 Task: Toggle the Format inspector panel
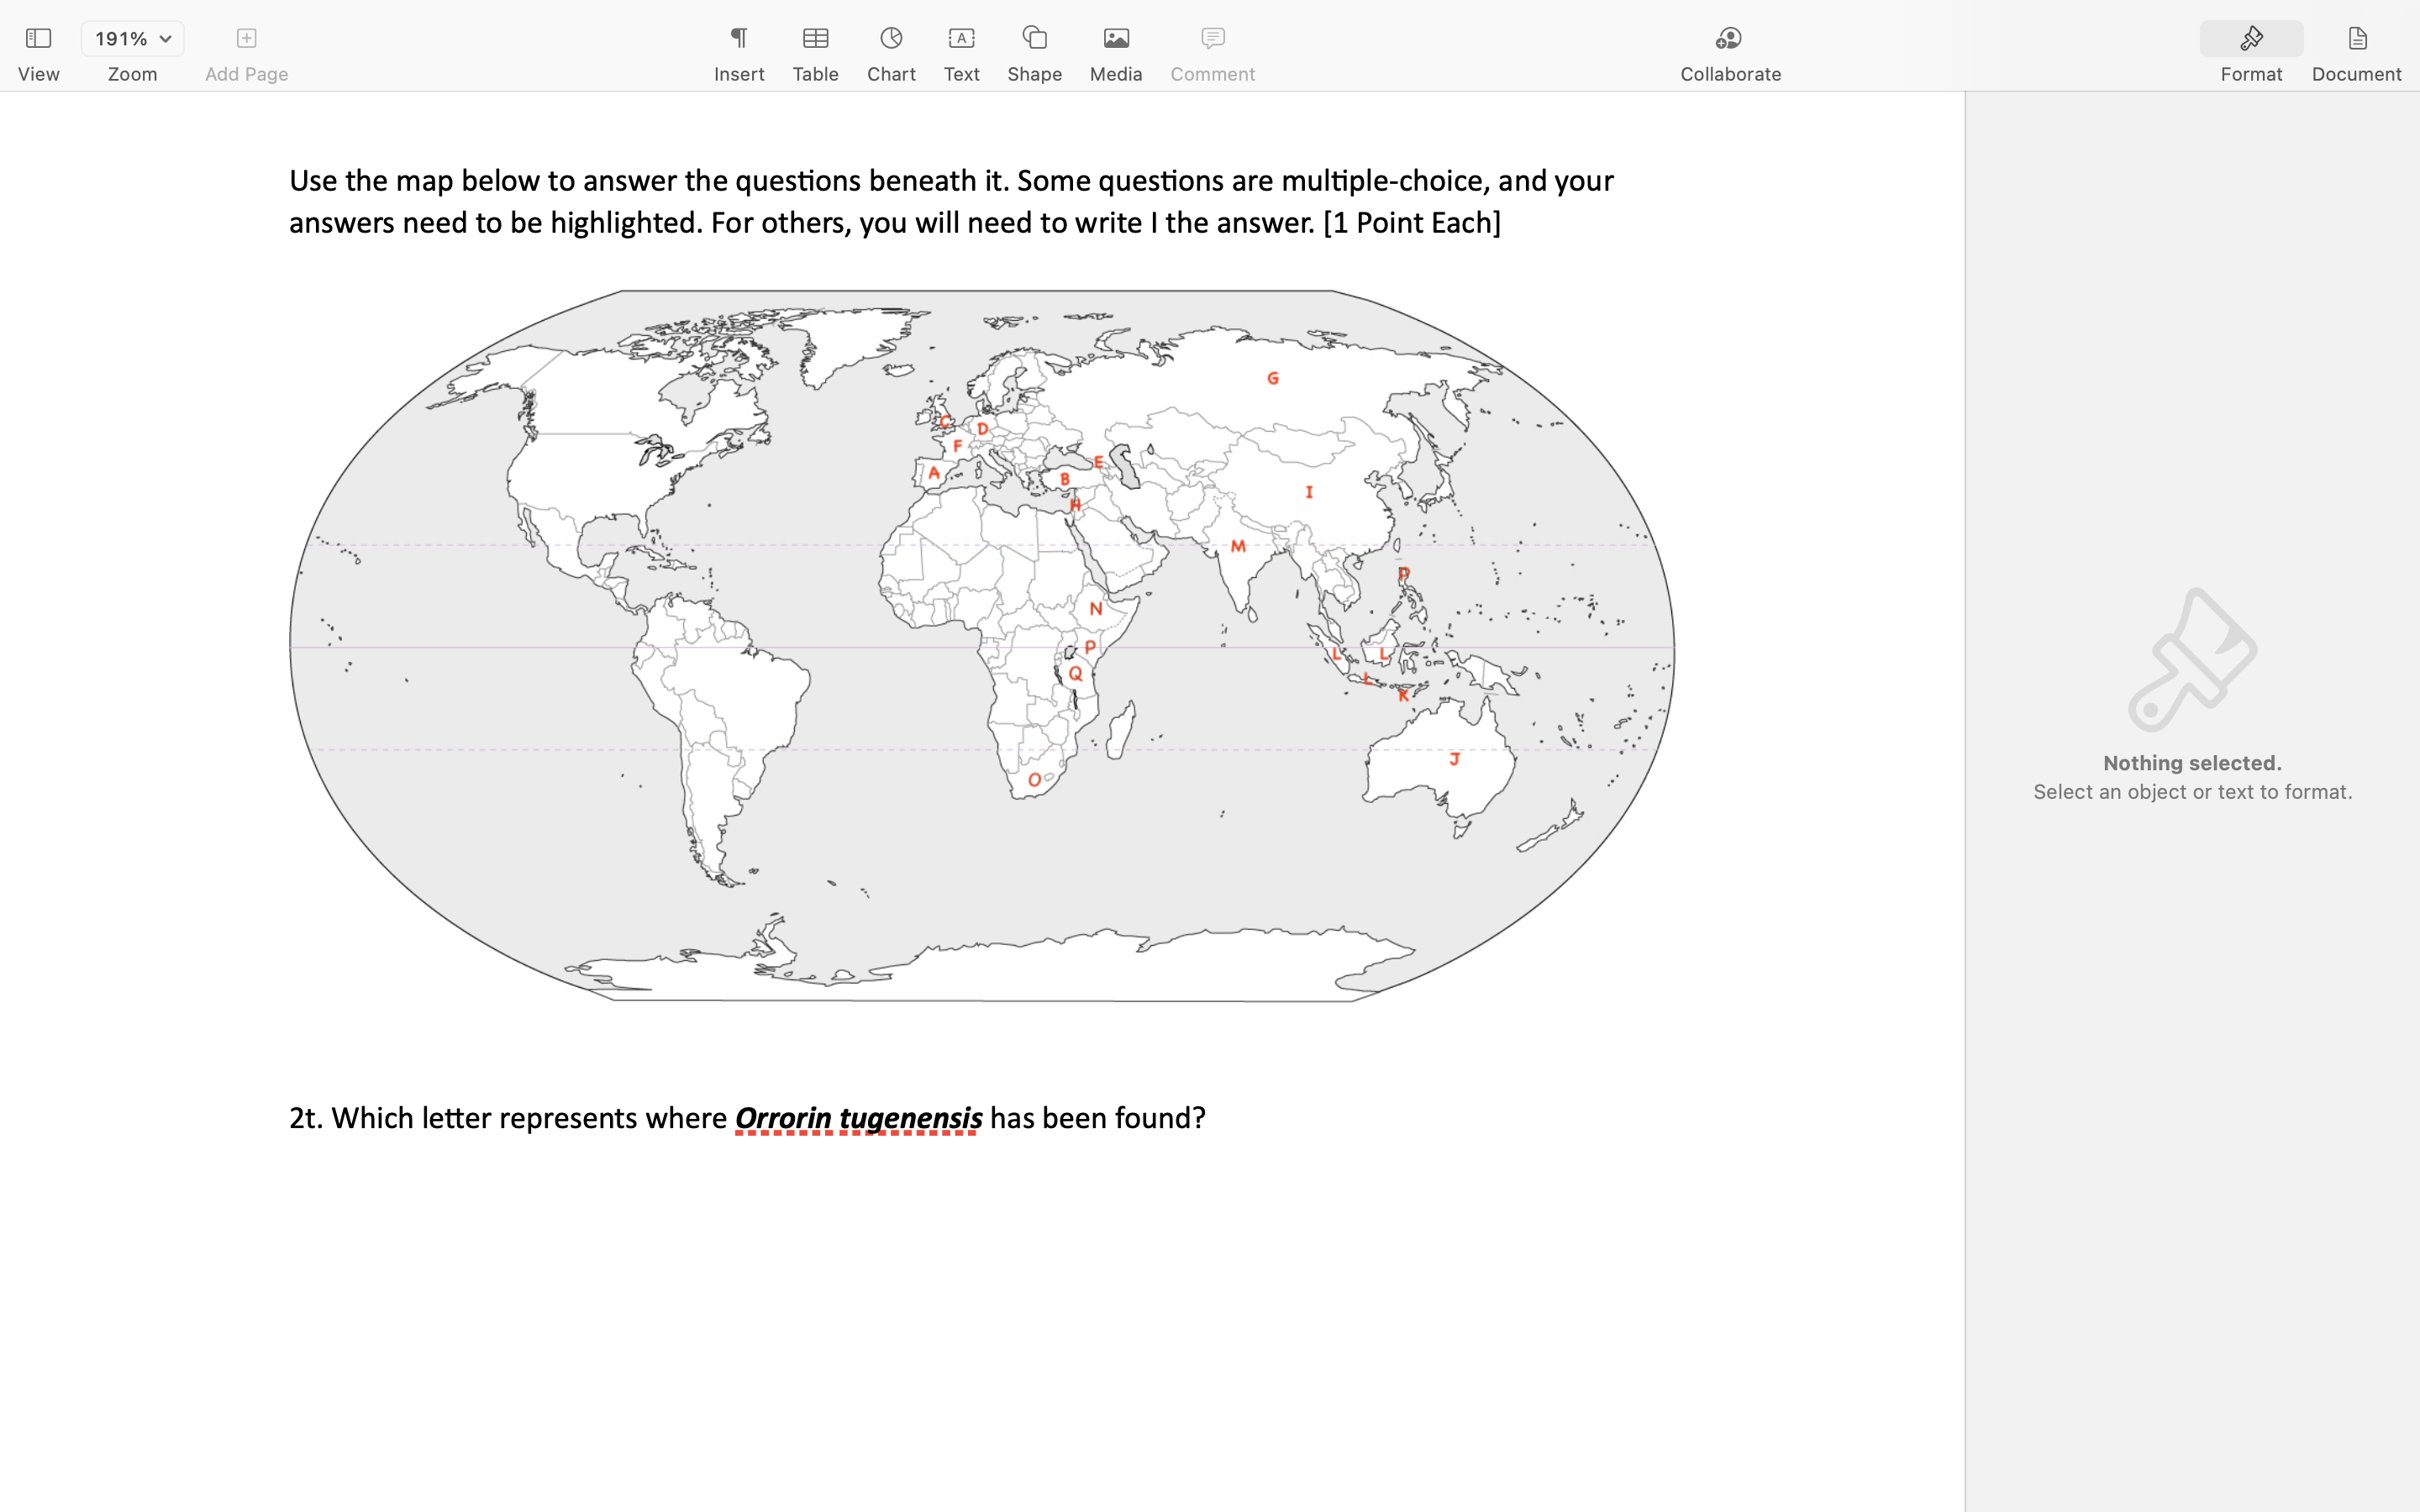(2250, 38)
